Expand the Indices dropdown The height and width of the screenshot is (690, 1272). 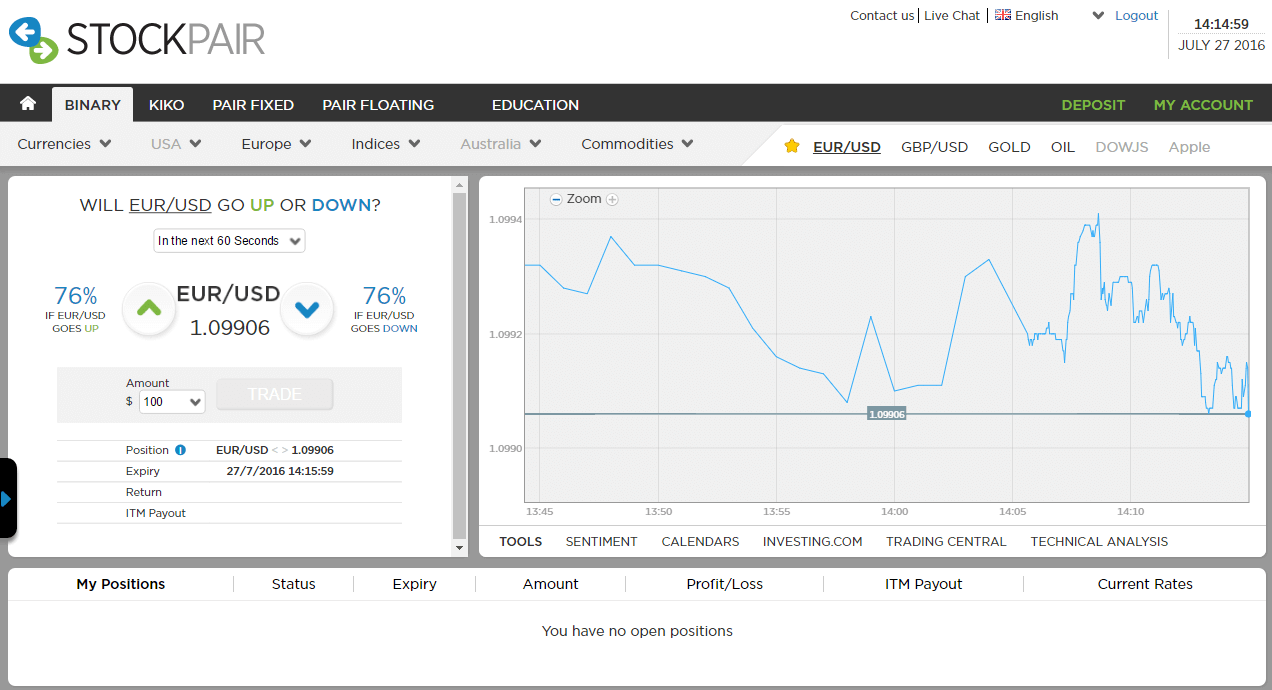(x=386, y=144)
